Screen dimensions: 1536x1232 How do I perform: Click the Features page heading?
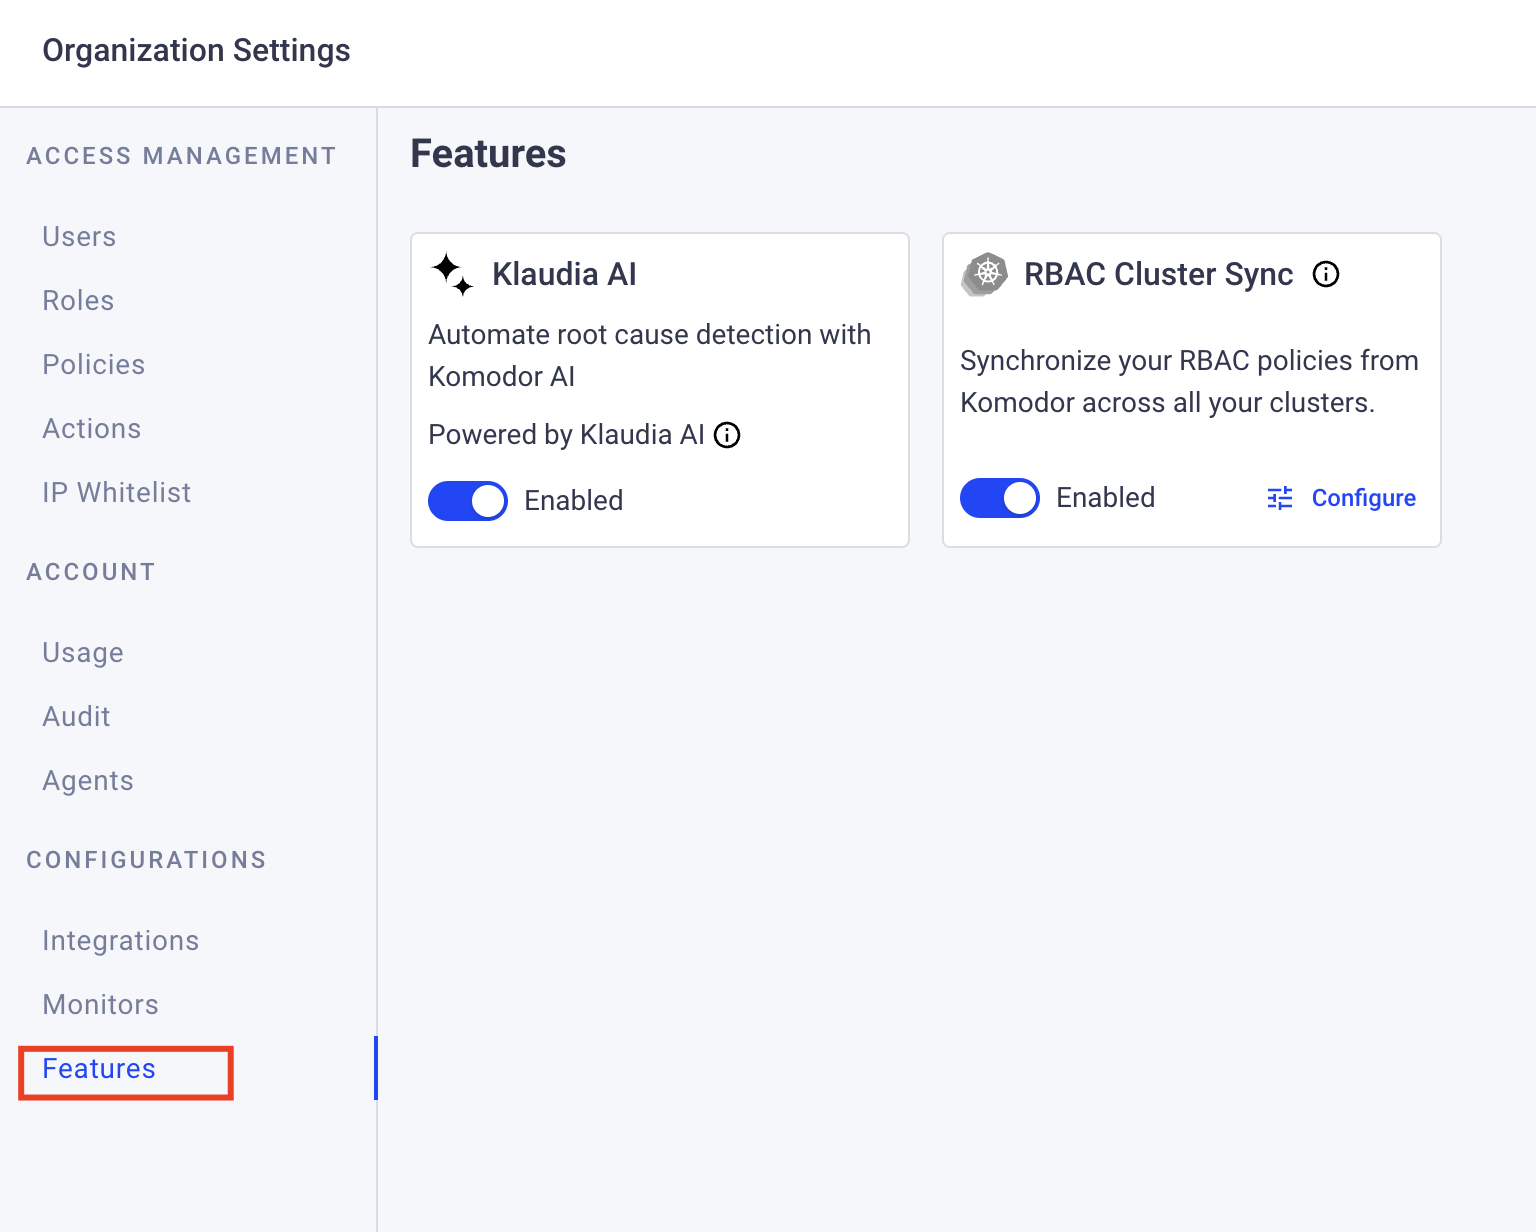488,154
